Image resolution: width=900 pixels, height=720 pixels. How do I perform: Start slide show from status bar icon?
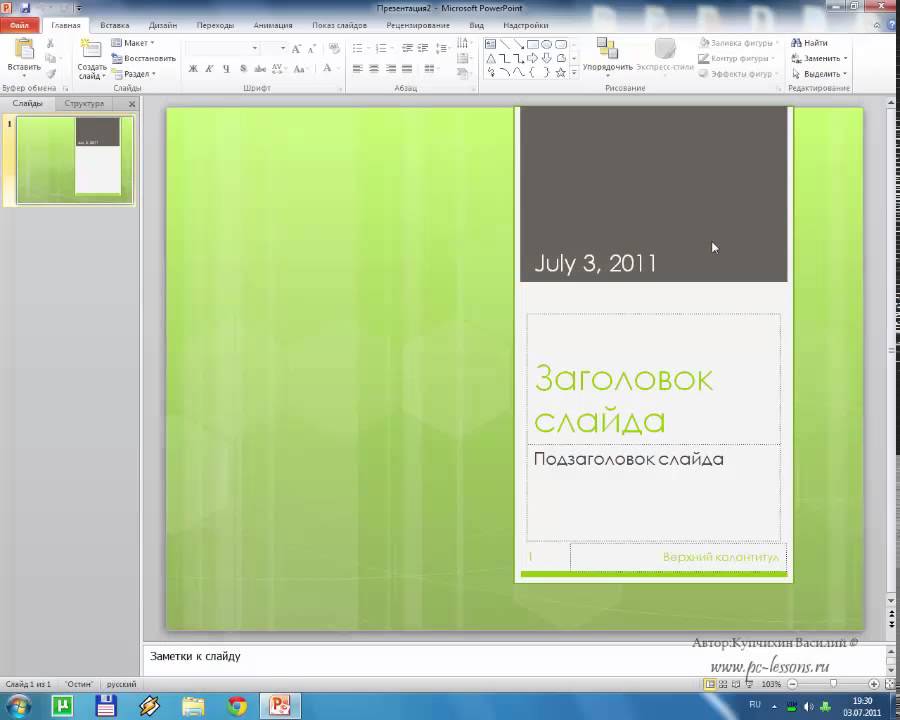(749, 684)
